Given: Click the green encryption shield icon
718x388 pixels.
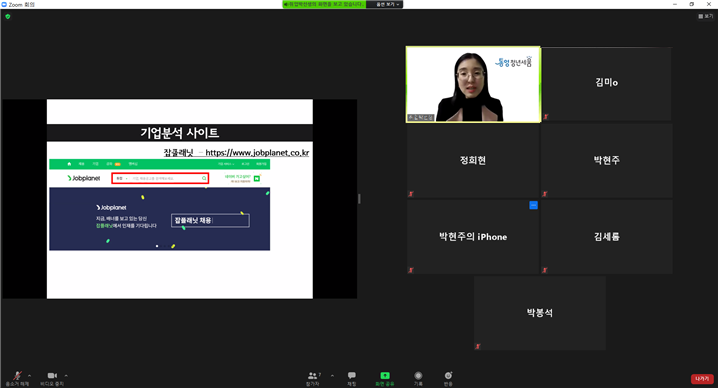Looking at the screenshot, I should pyautogui.click(x=7, y=16).
